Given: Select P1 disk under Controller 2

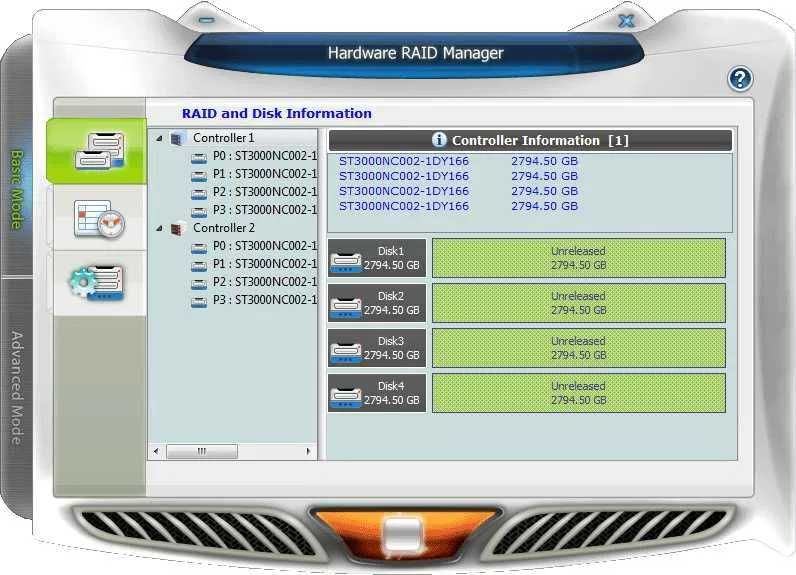Looking at the screenshot, I should tap(264, 264).
